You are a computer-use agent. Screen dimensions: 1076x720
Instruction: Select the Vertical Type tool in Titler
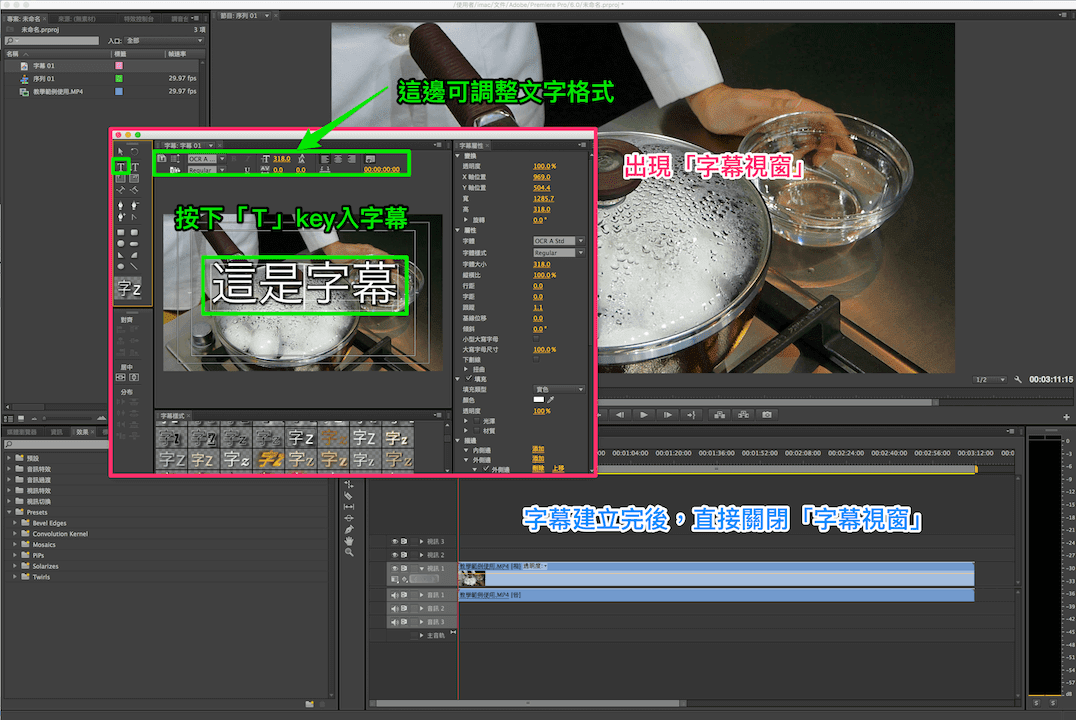point(134,167)
